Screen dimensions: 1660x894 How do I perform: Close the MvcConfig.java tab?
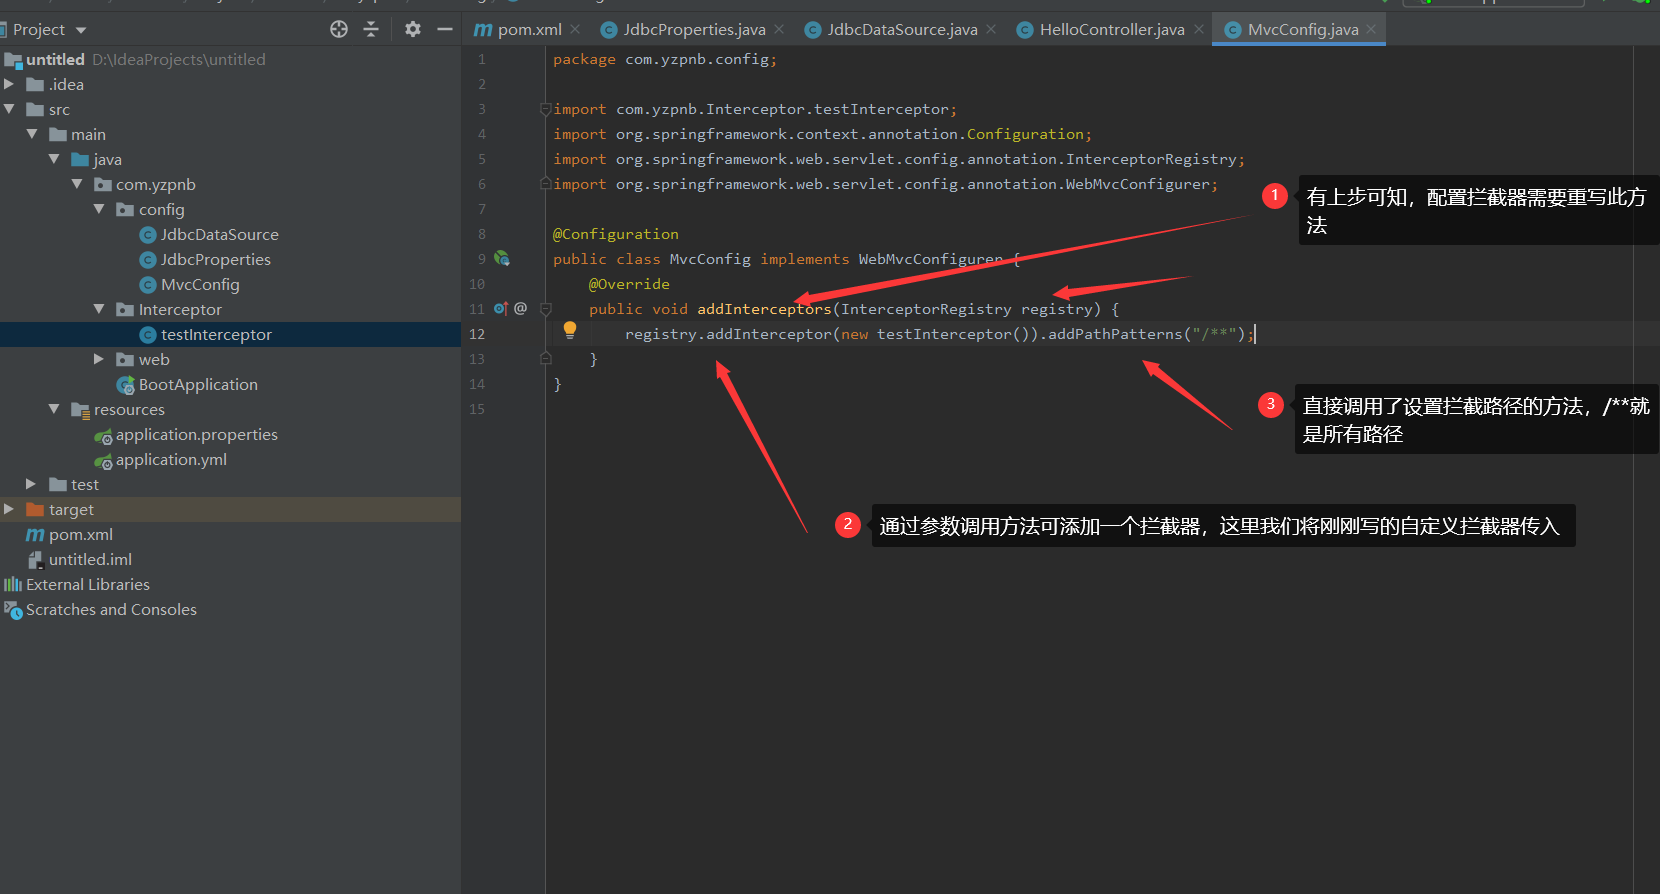click(1371, 29)
